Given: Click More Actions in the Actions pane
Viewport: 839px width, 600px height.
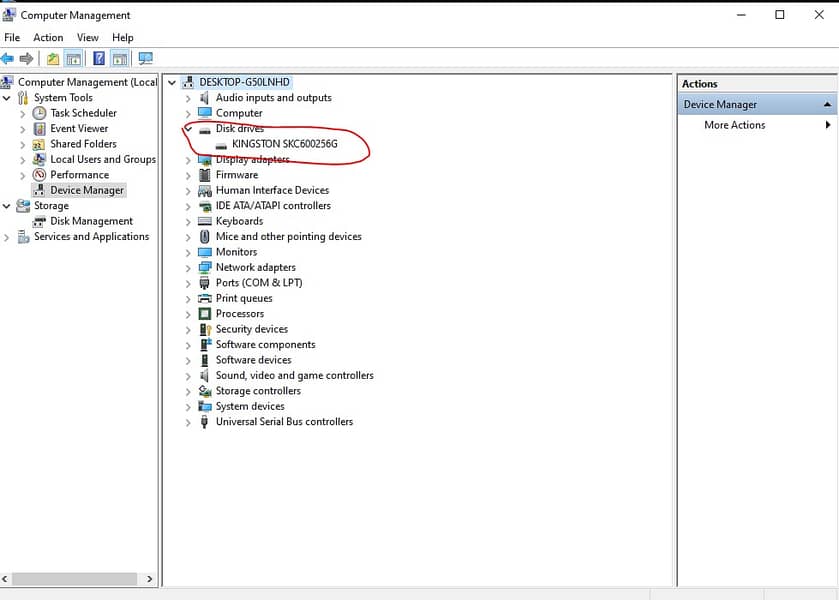Looking at the screenshot, I should [735, 125].
